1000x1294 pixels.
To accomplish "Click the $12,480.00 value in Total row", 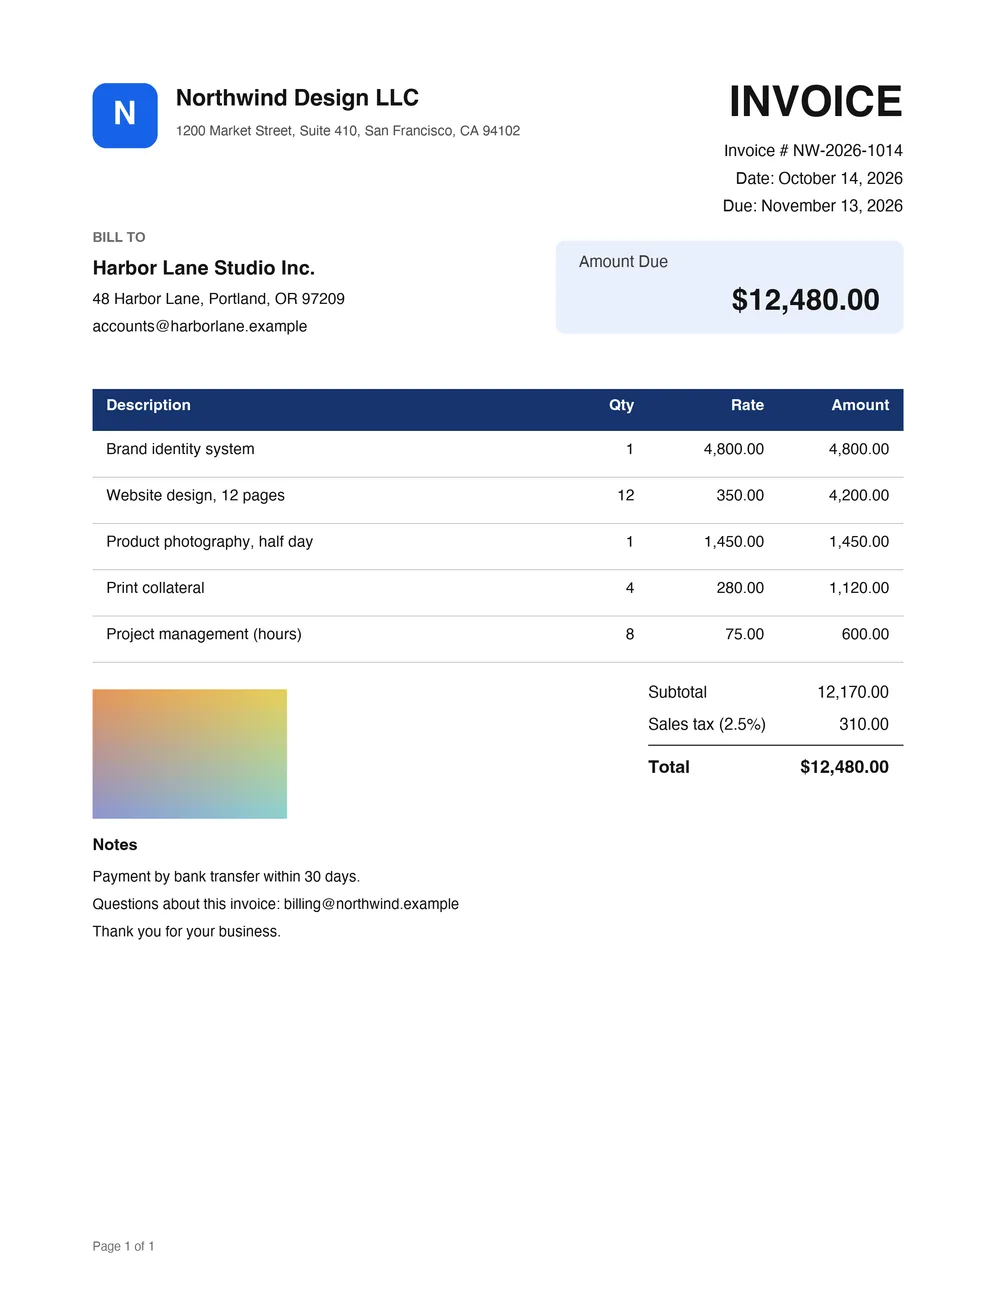I will (x=844, y=767).
